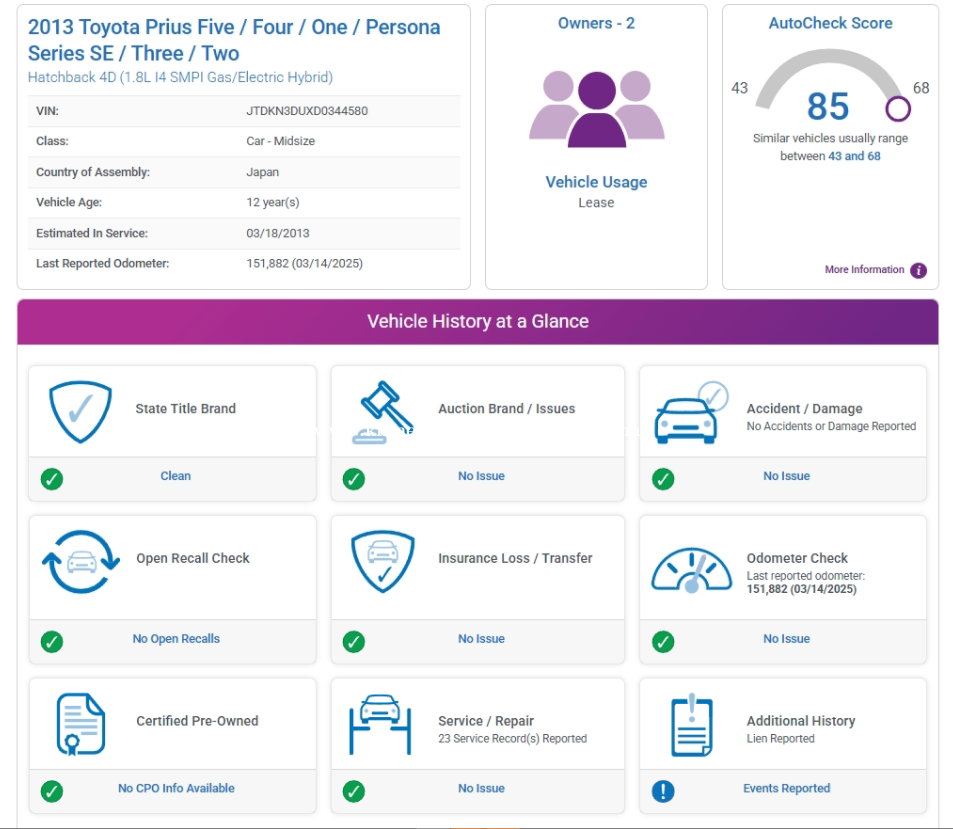Click the 12 year(s) vehicle age value
The height and width of the screenshot is (829, 953).
[x=273, y=202]
